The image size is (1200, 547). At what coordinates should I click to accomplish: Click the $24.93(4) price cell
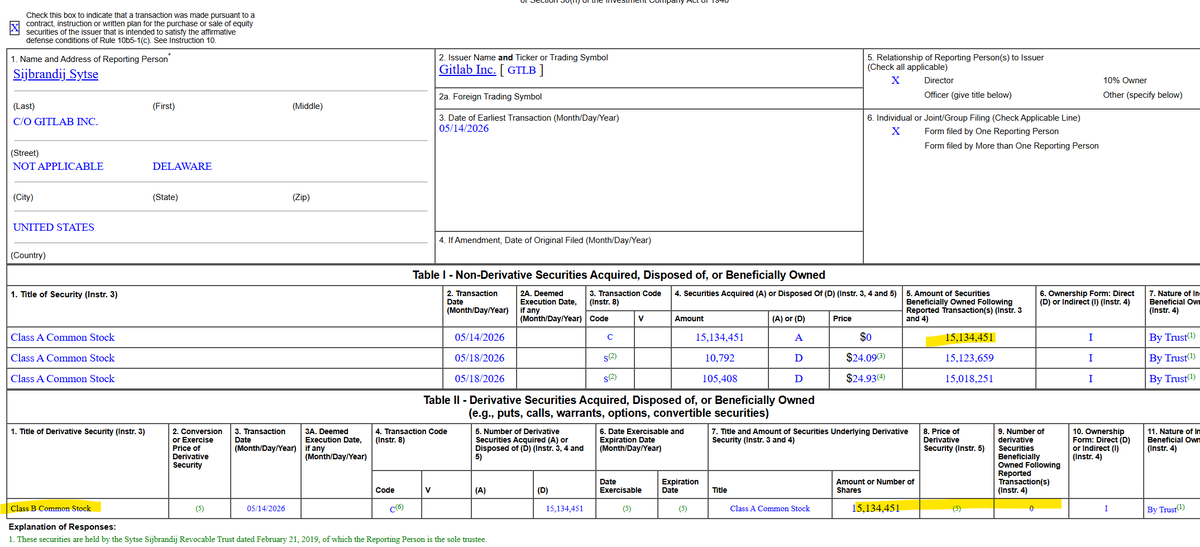click(865, 378)
